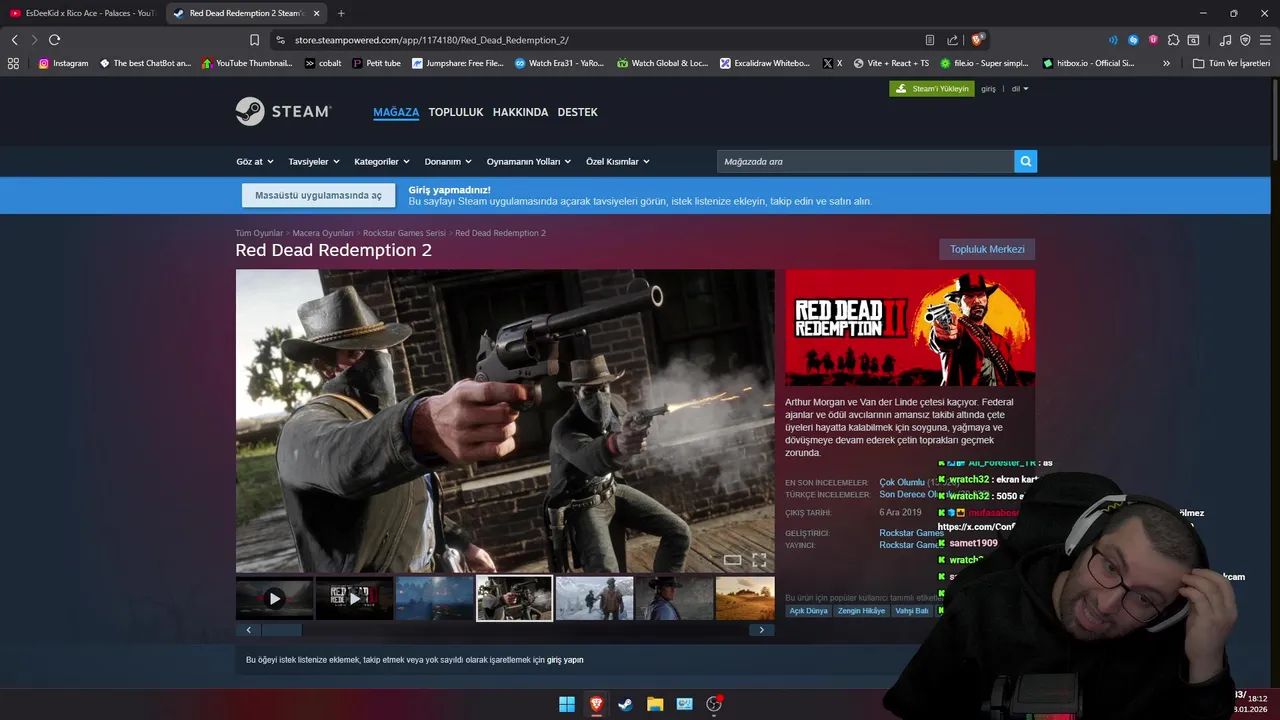Screen dimensions: 1280x720
Task: Click the Zengin Hikâye tag
Action: pyautogui.click(x=861, y=611)
